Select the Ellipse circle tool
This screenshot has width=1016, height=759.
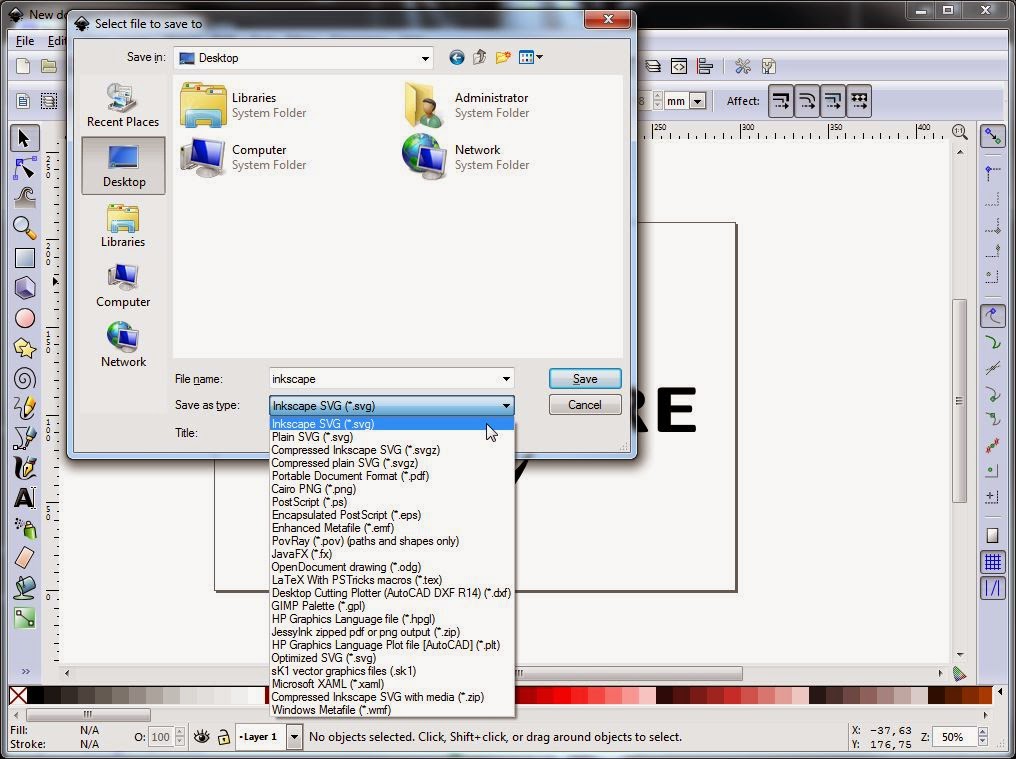[x=25, y=318]
